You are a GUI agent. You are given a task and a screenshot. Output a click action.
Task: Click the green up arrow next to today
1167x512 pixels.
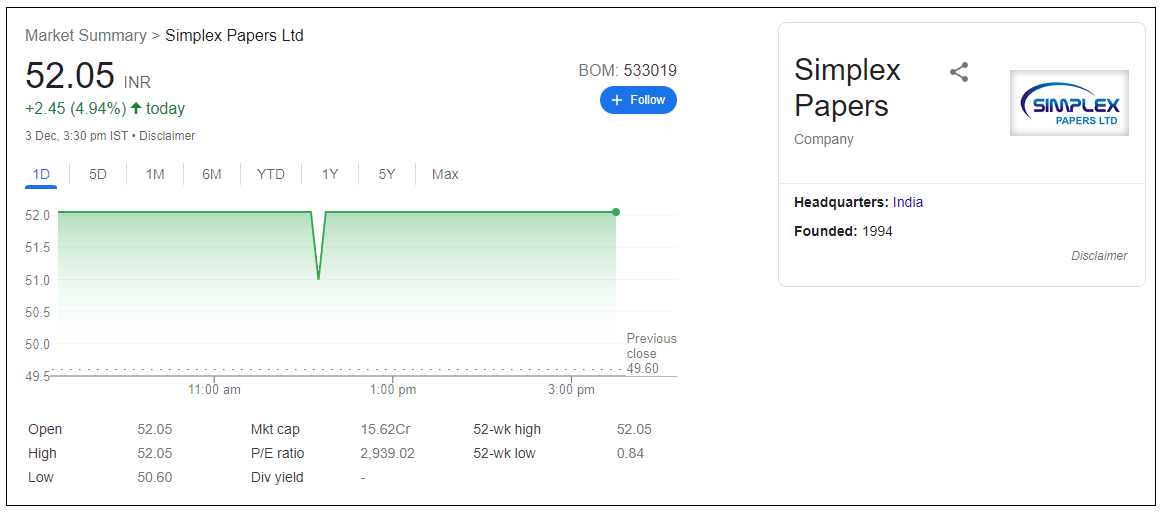coord(136,108)
